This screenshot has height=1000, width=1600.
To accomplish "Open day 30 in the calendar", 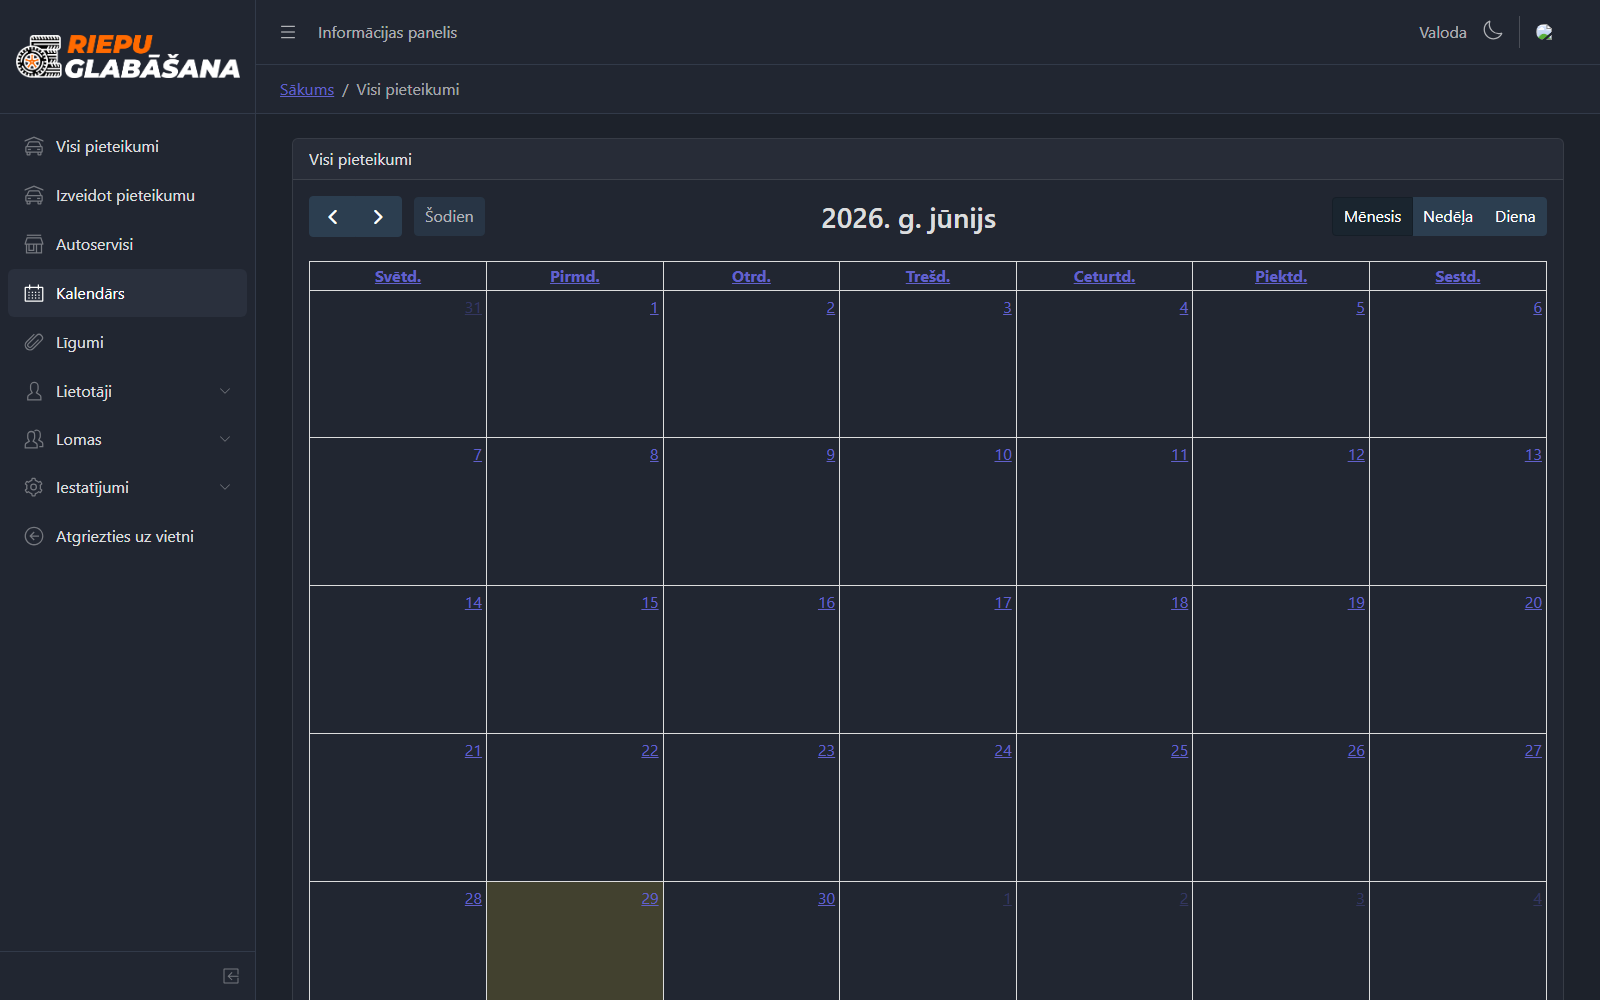I will [x=826, y=899].
